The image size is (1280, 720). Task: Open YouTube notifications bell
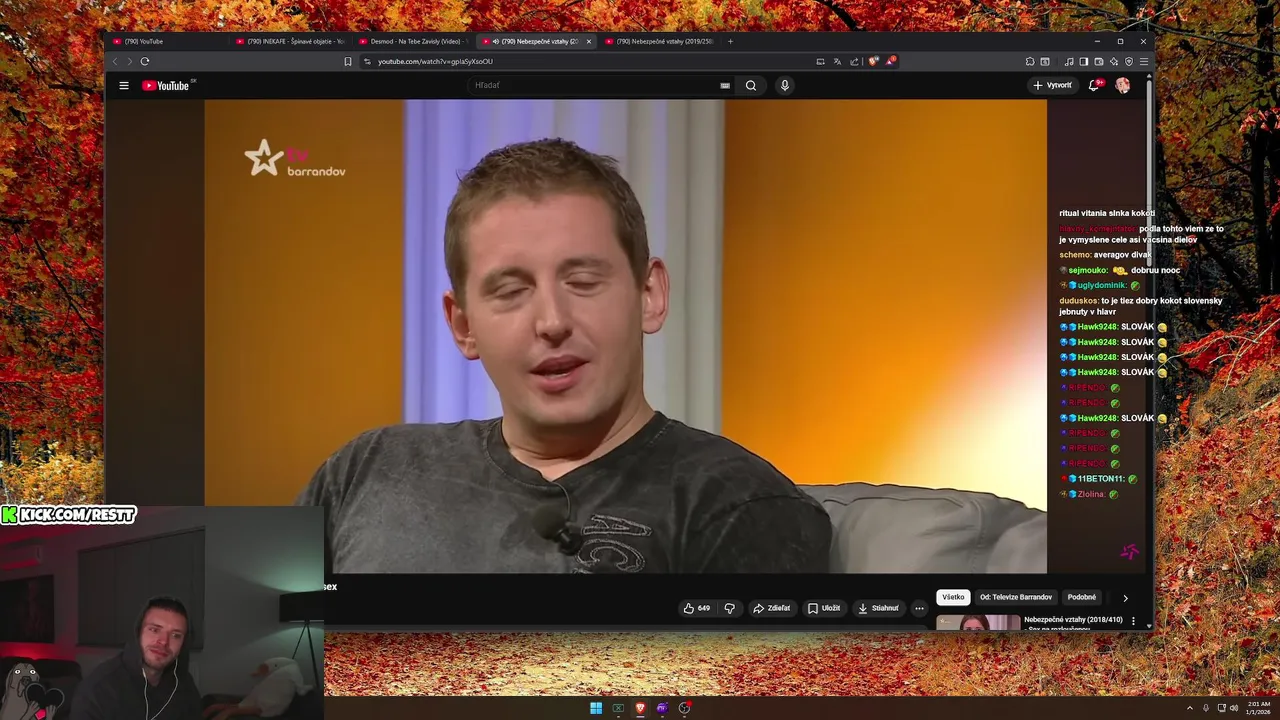click(x=1094, y=85)
